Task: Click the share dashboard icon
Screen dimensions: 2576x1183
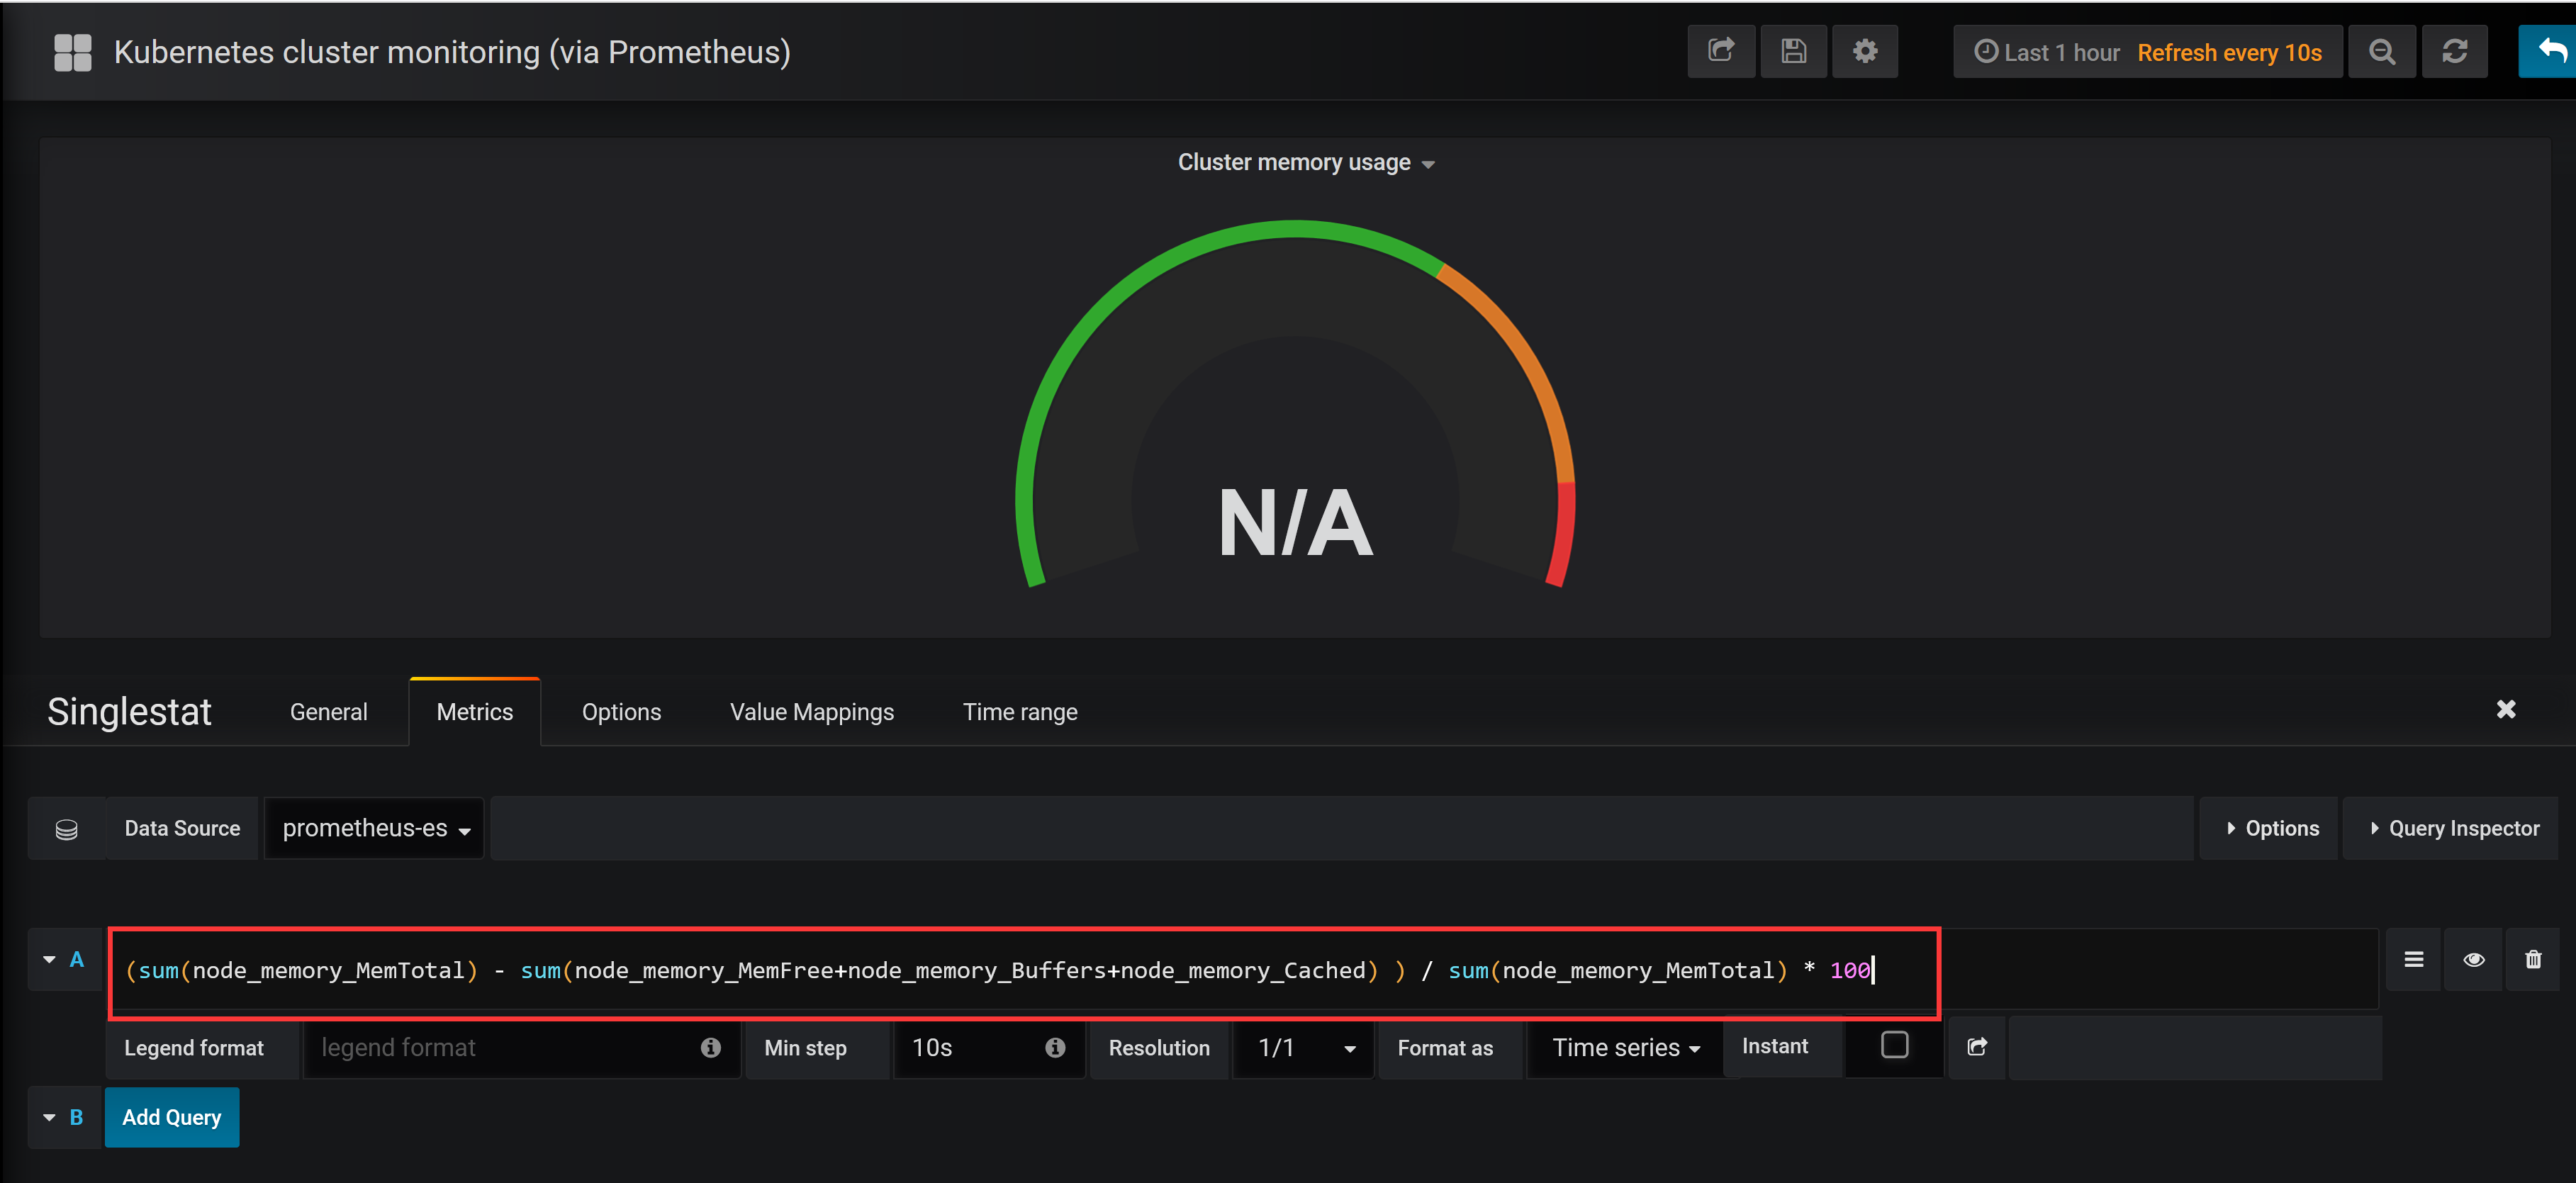Action: pyautogui.click(x=1720, y=51)
